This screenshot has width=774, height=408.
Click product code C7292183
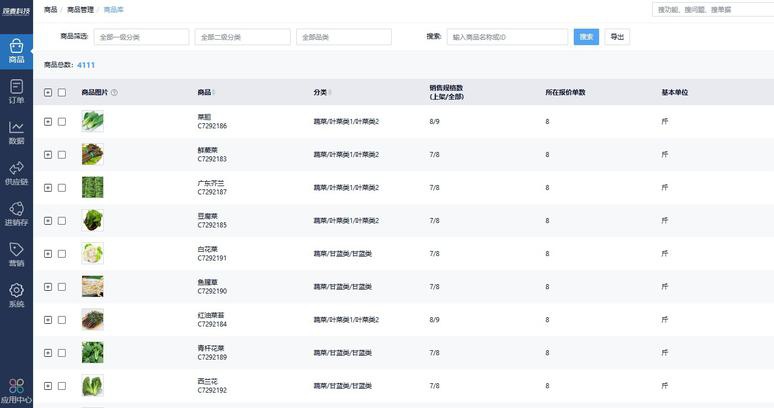[212, 159]
